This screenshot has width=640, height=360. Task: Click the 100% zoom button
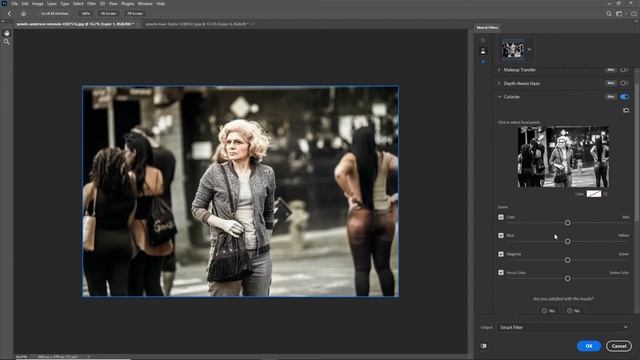pos(86,13)
